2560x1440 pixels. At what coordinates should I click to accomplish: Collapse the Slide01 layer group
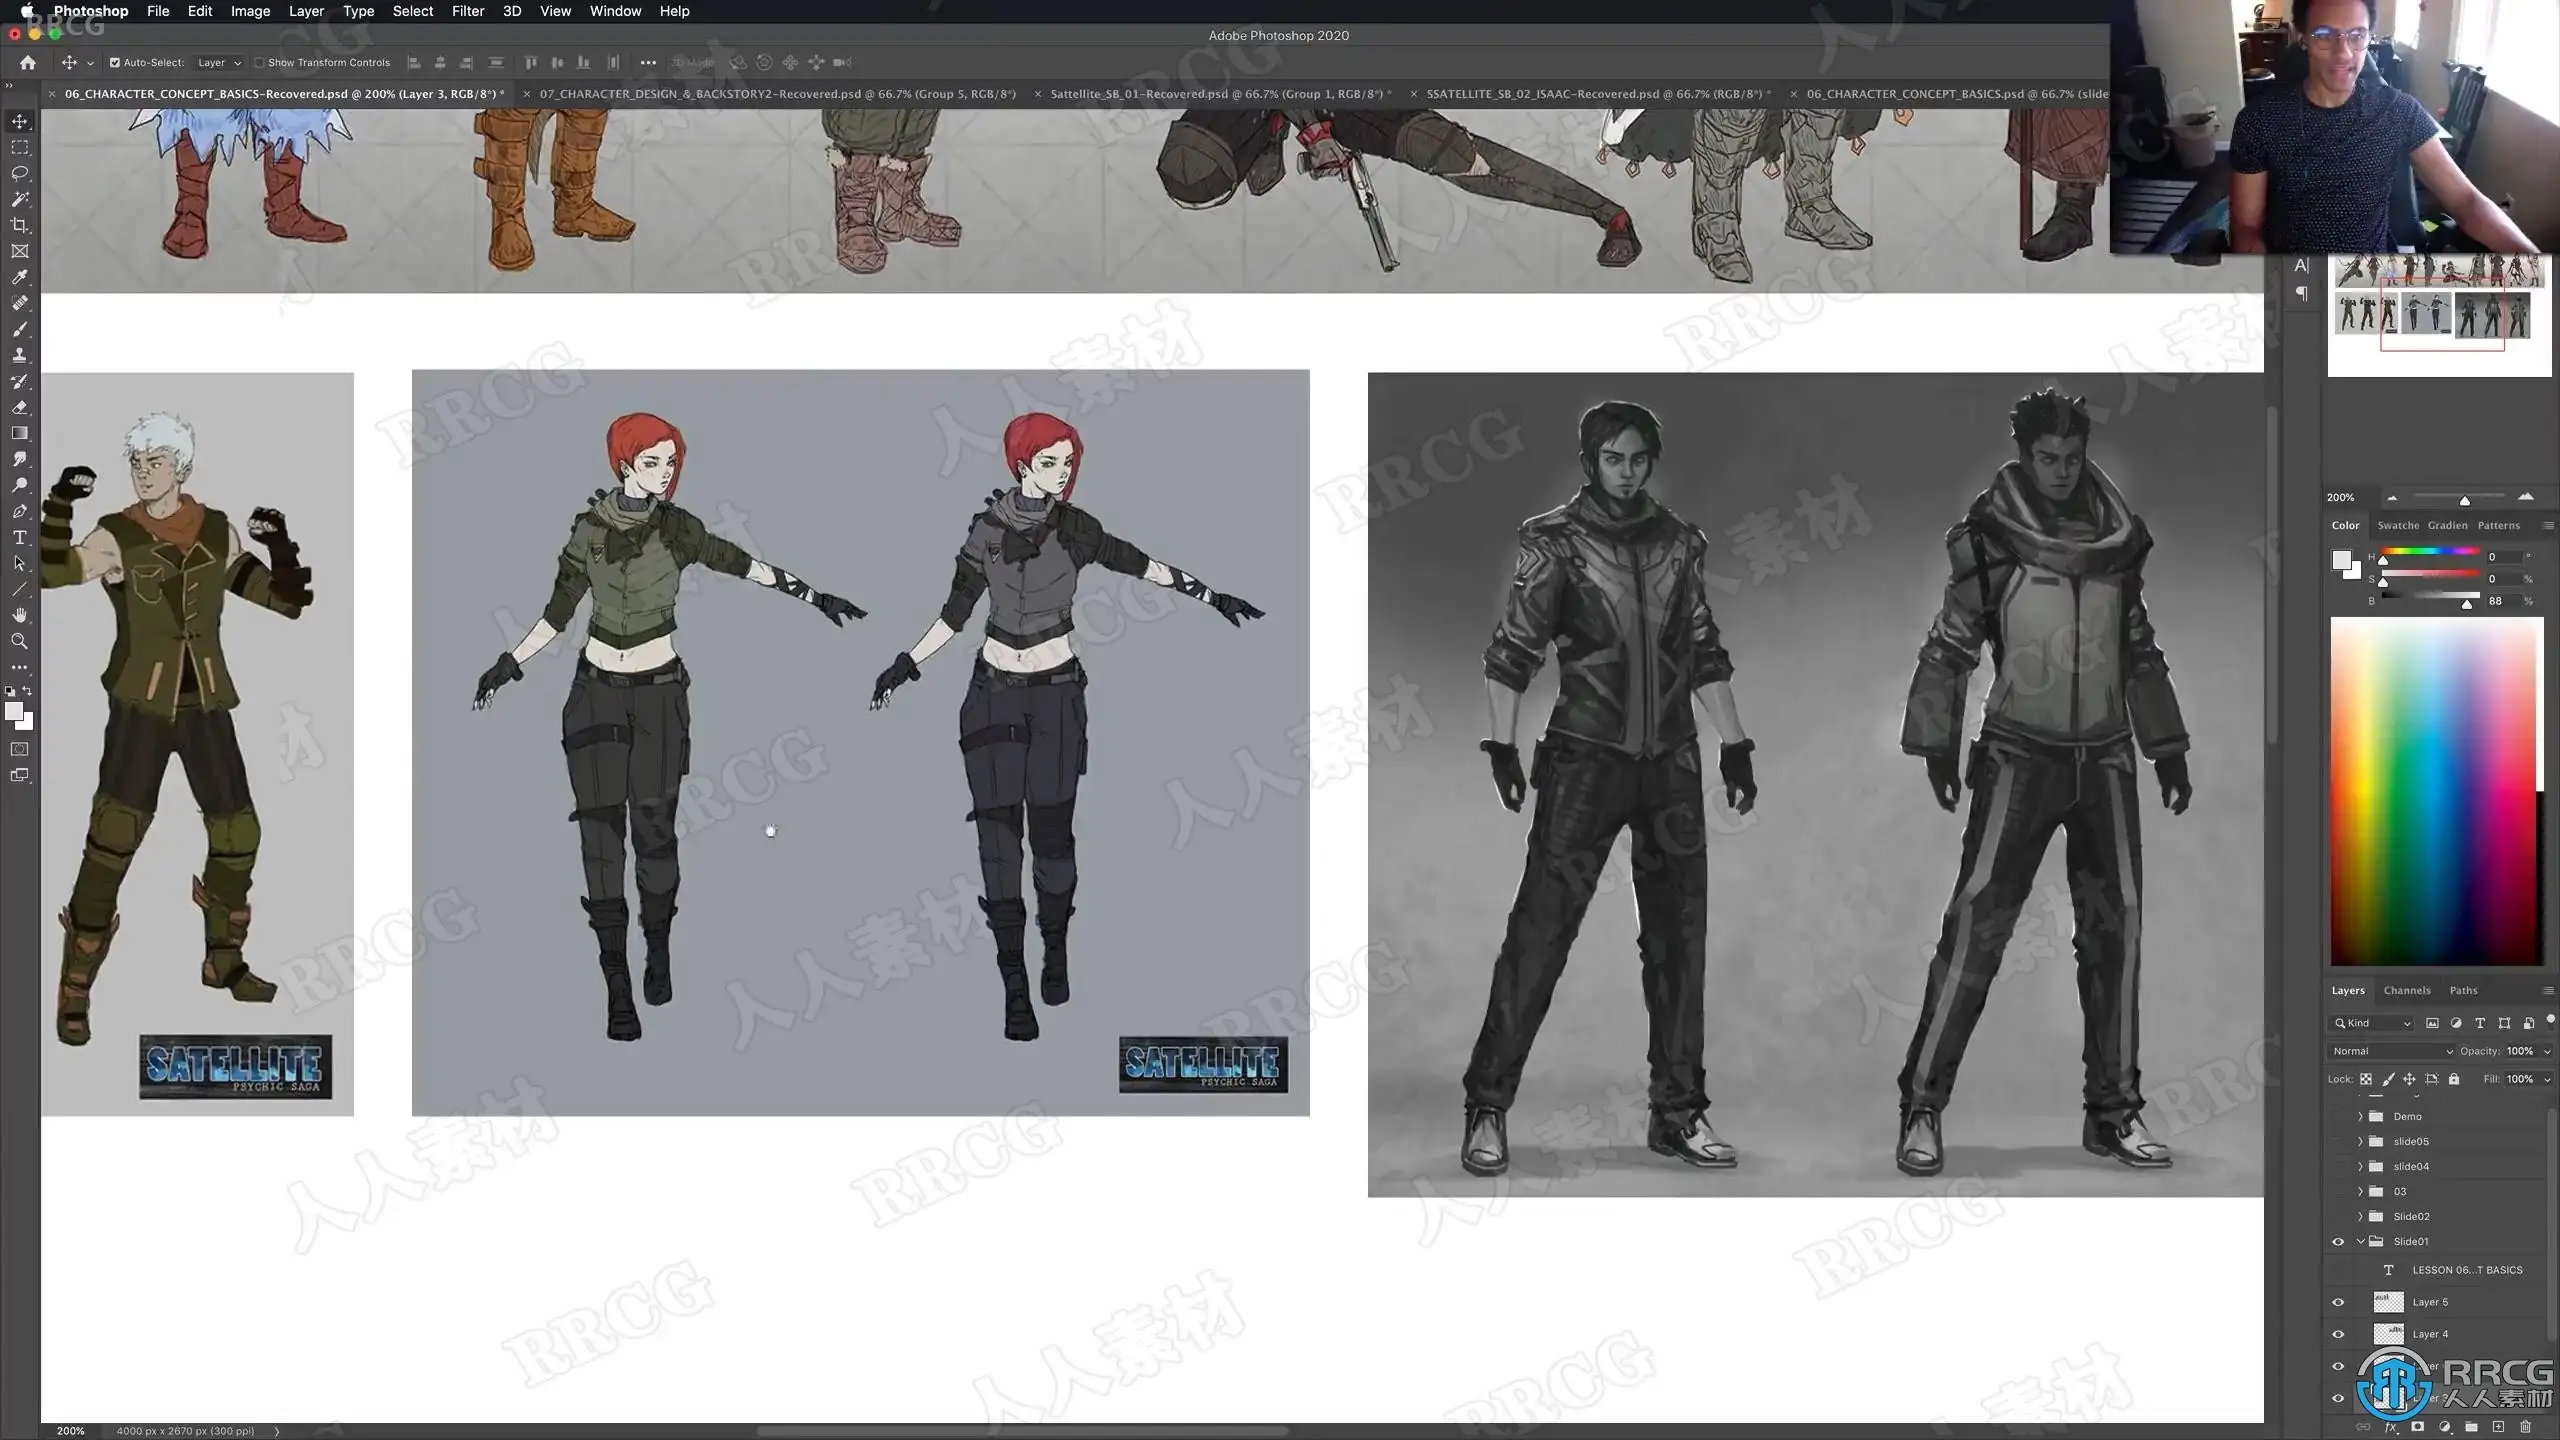(x=2361, y=1241)
